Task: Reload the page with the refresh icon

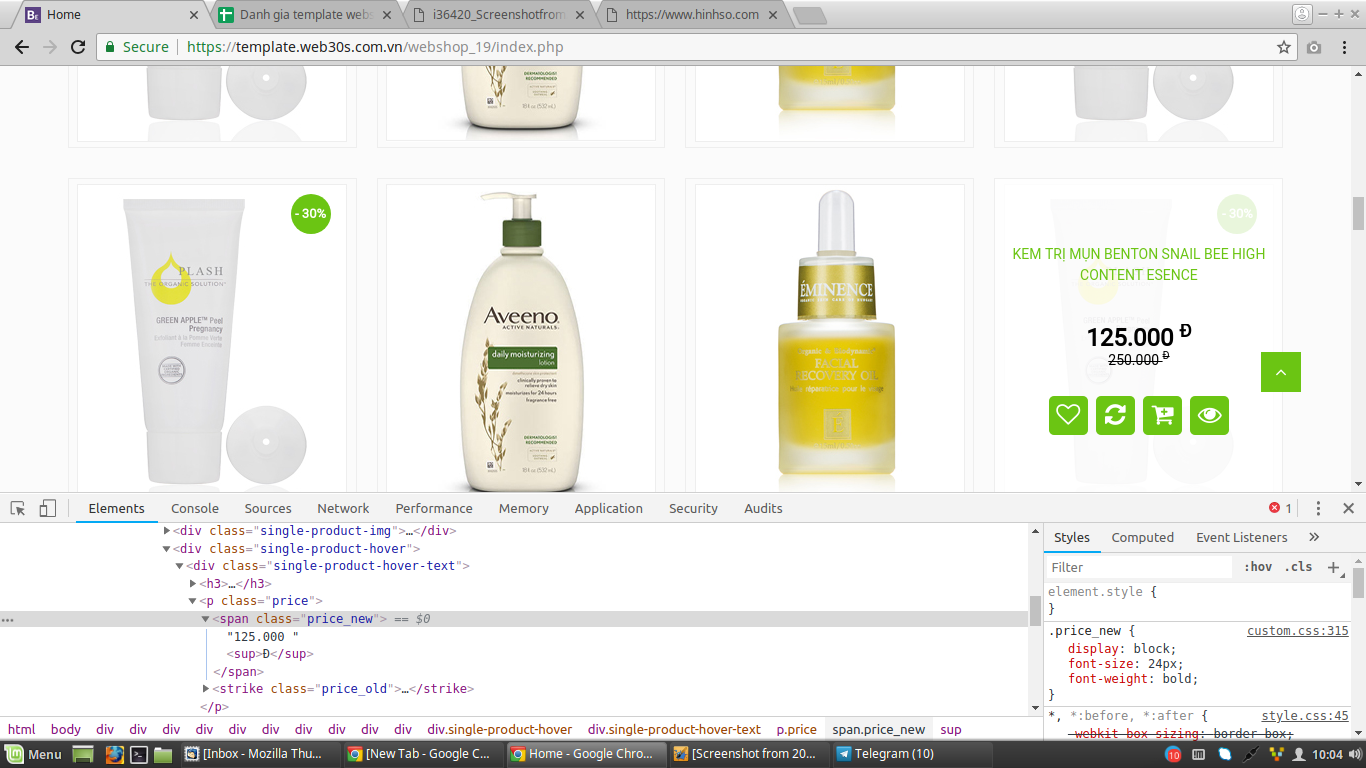Action: [x=78, y=47]
